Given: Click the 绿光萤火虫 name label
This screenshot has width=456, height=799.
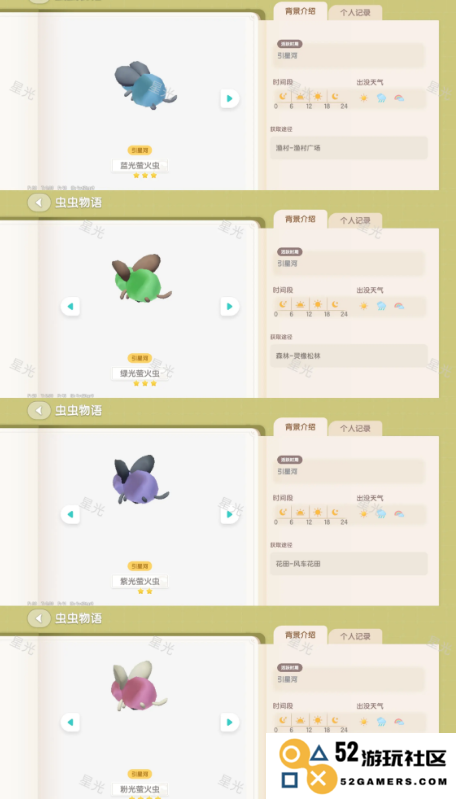Looking at the screenshot, I should (x=140, y=373).
